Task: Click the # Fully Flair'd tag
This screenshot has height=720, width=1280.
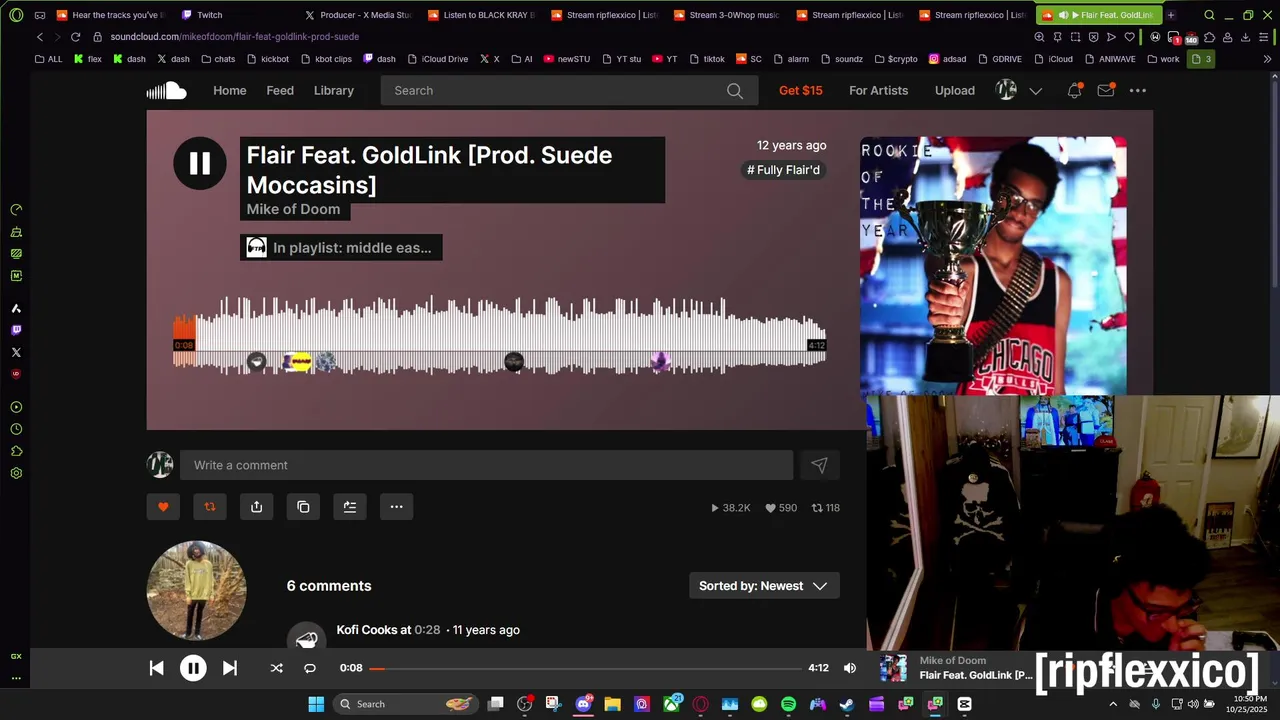Action: pyautogui.click(x=783, y=170)
